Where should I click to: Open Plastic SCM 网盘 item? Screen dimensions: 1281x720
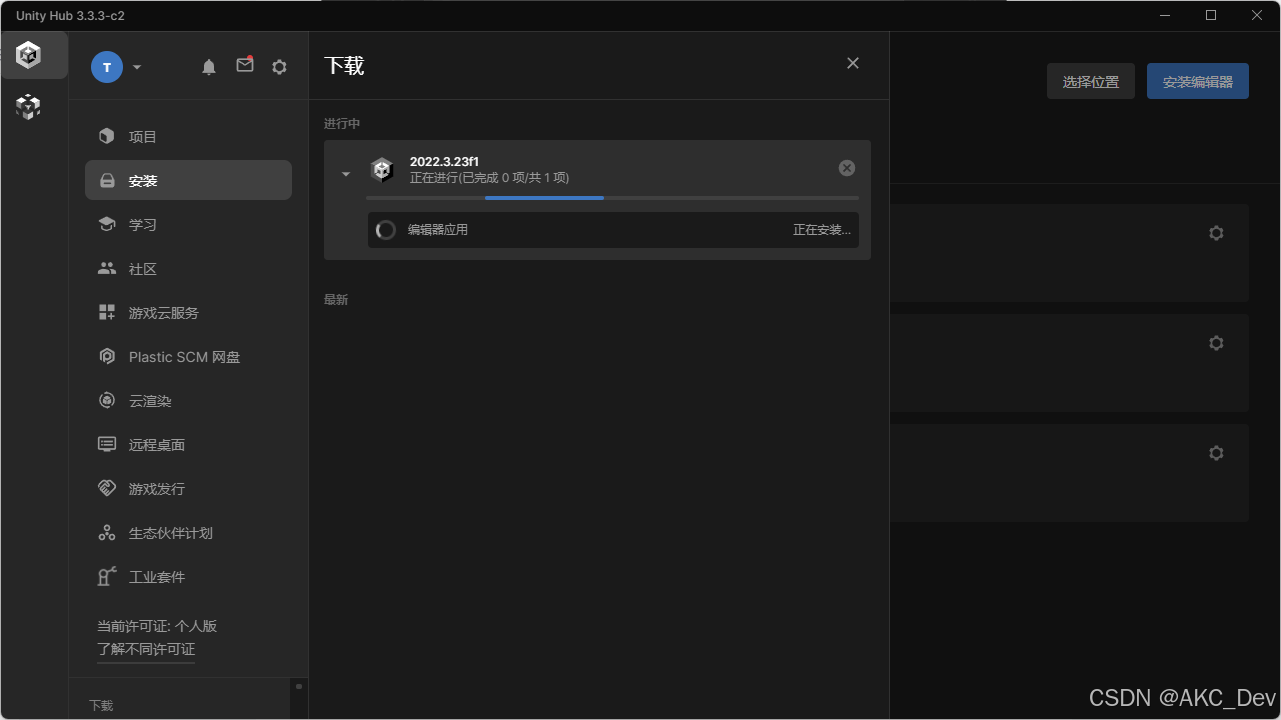(188, 356)
